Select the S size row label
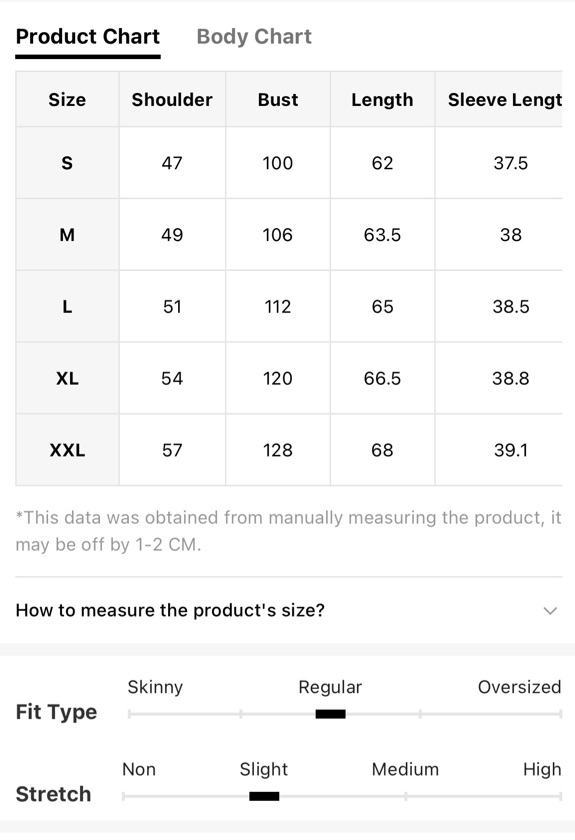575x840 pixels. pos(67,163)
